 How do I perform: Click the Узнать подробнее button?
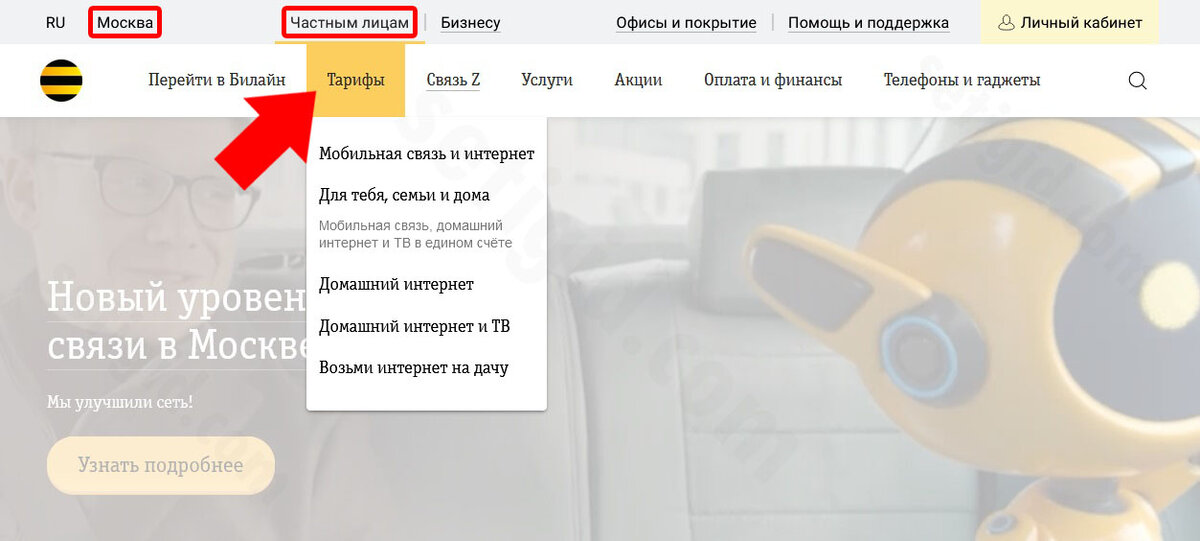tap(161, 465)
